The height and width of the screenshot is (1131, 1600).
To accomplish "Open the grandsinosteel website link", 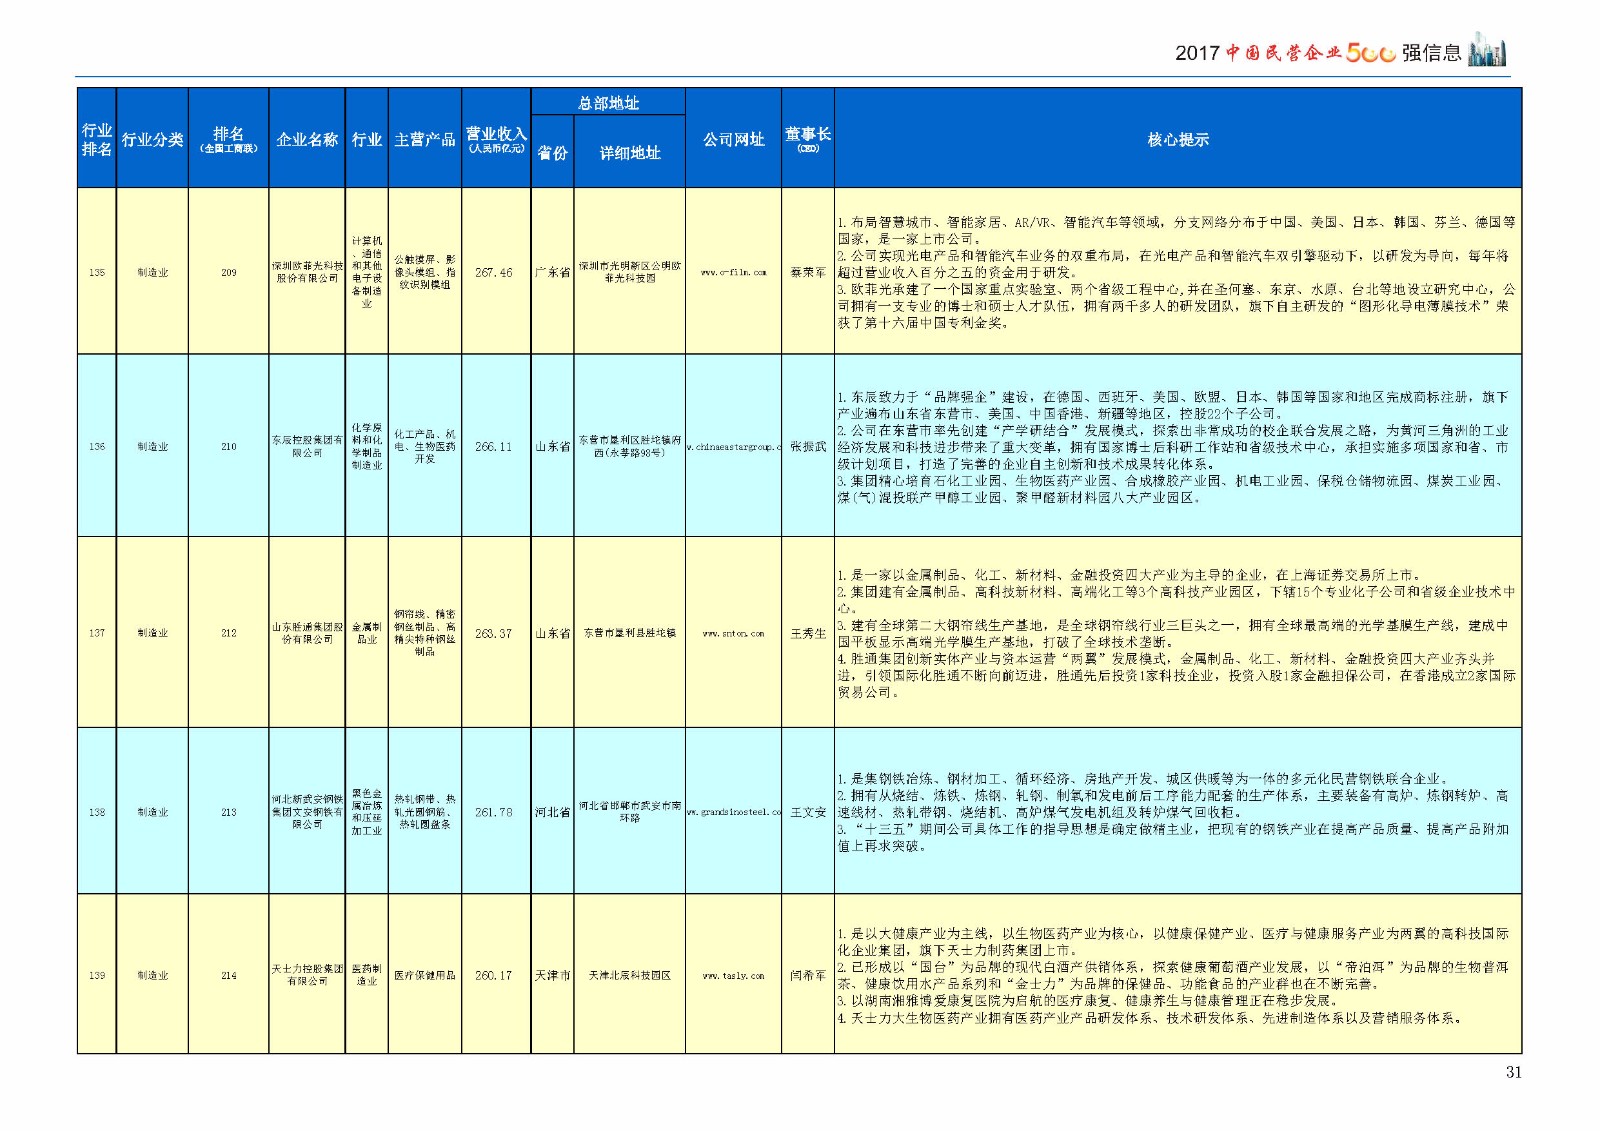I will (x=733, y=812).
